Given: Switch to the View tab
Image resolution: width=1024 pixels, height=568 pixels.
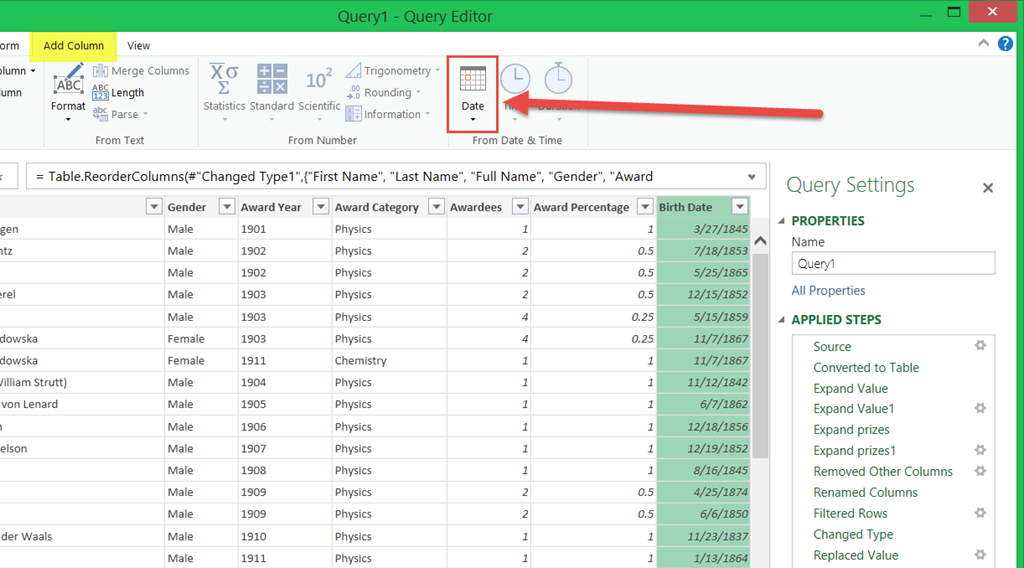Looking at the screenshot, I should (x=139, y=46).
